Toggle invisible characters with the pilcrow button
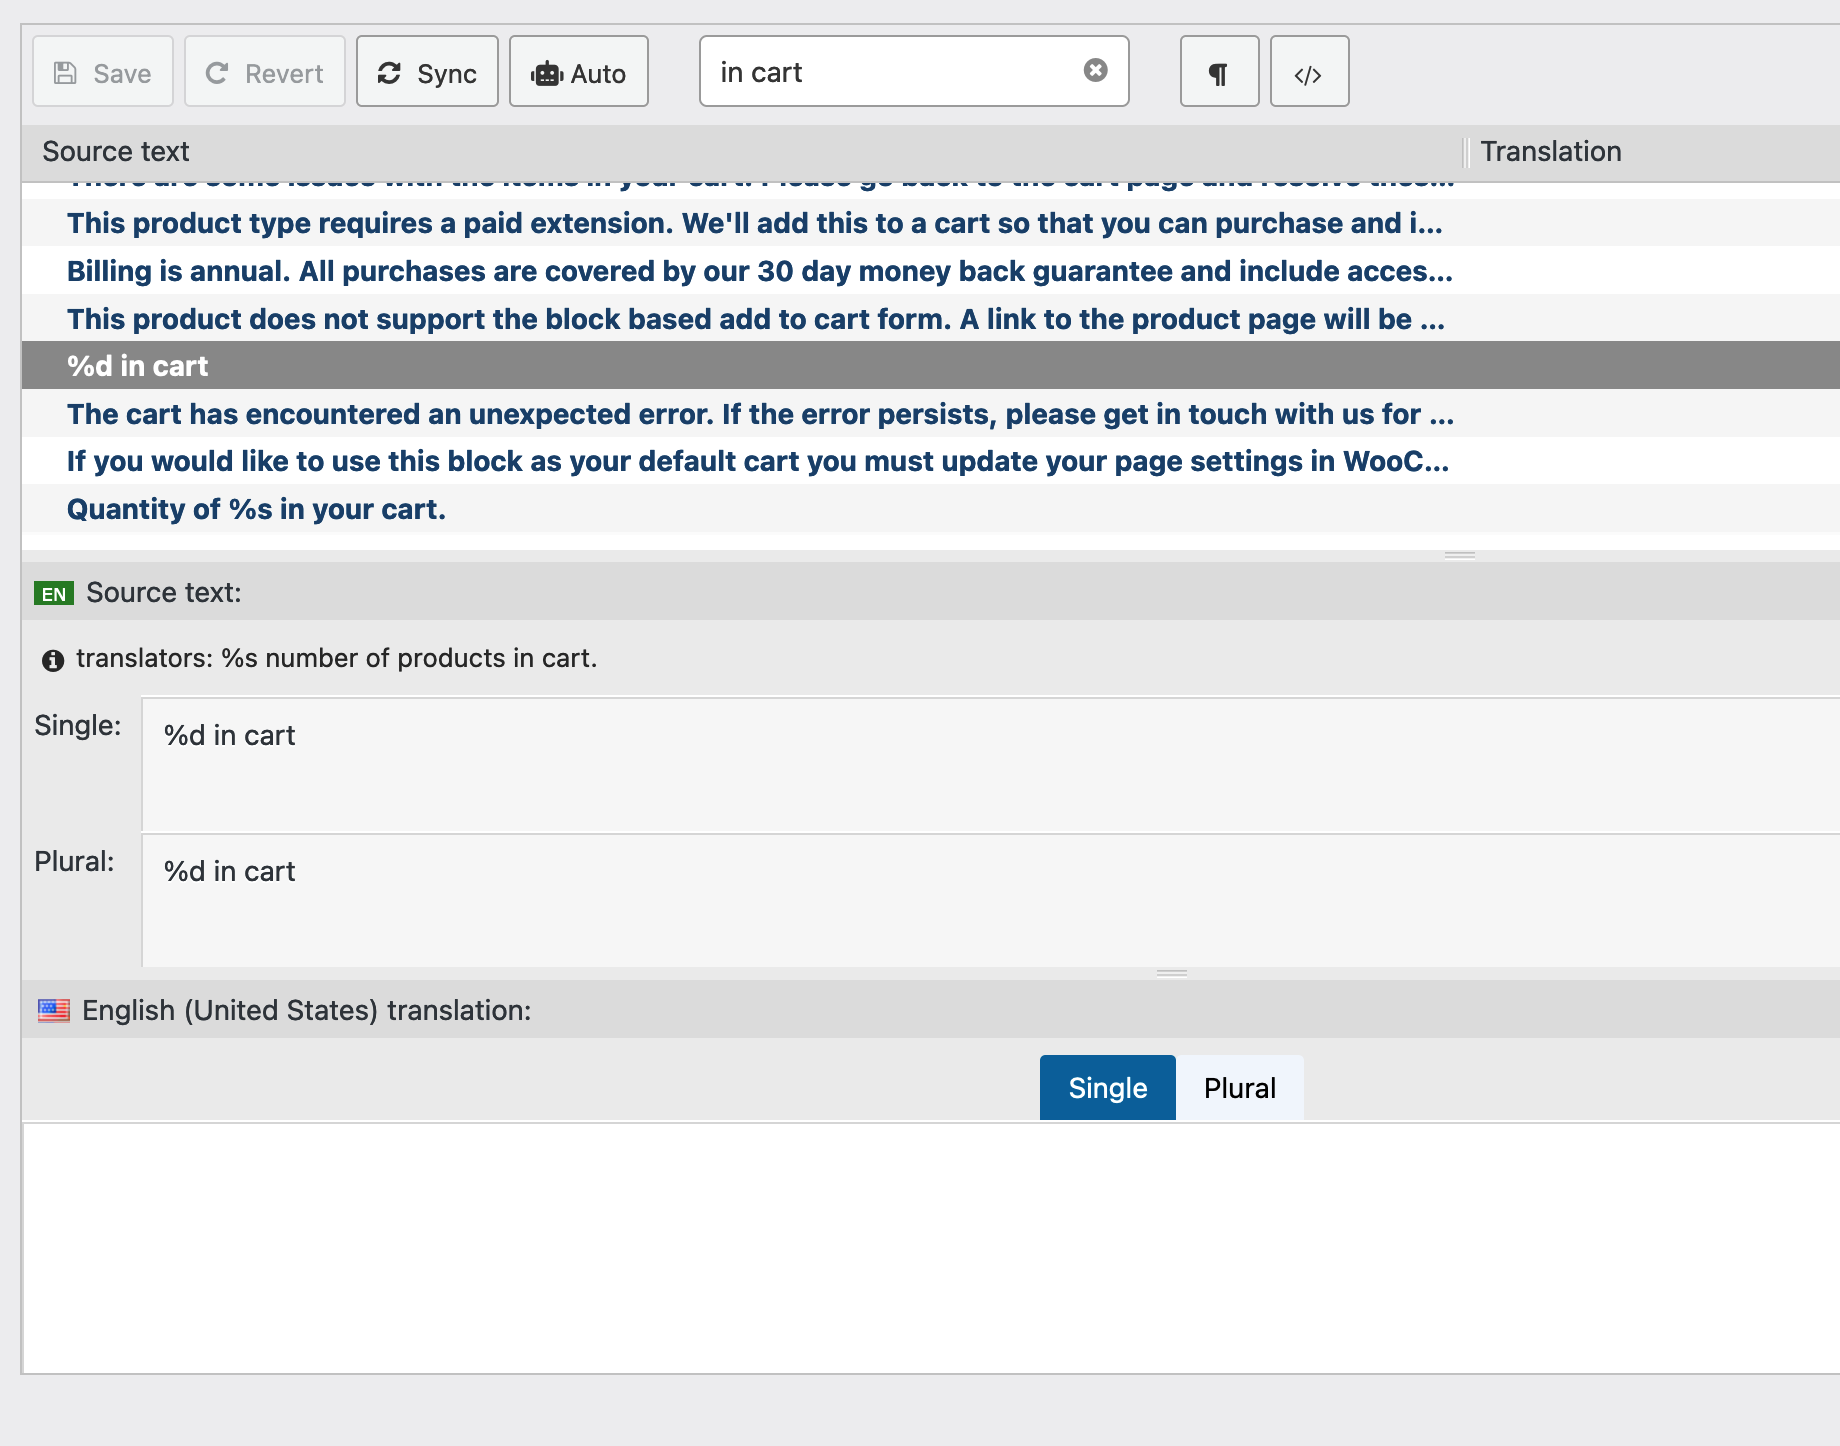Viewport: 1840px width, 1446px height. (x=1218, y=72)
